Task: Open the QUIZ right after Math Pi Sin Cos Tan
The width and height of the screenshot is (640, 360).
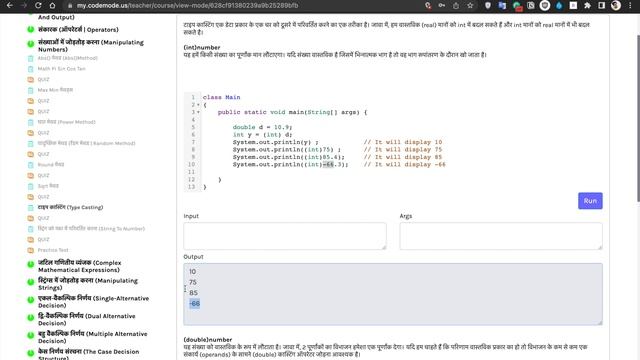Action: coord(43,79)
